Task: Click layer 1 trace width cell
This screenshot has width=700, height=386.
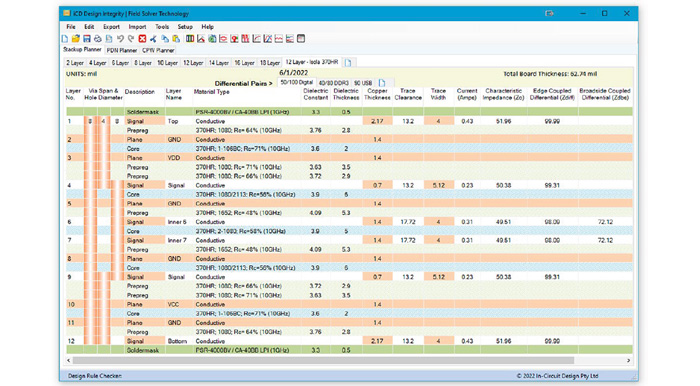Action: coord(438,121)
